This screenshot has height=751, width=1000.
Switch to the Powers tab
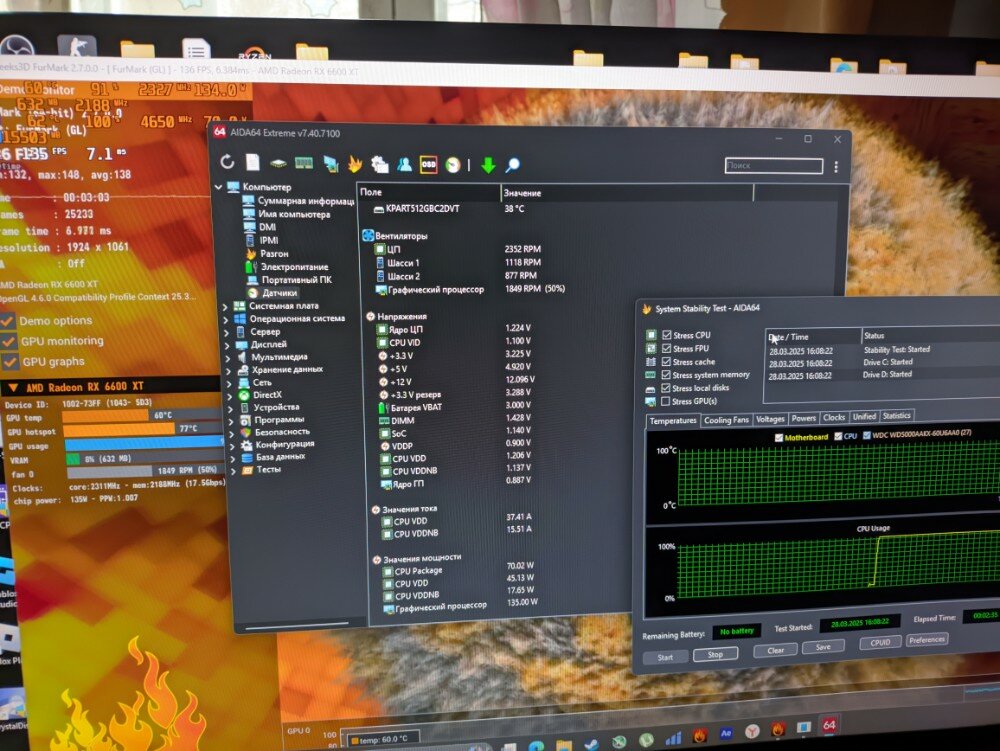[804, 418]
